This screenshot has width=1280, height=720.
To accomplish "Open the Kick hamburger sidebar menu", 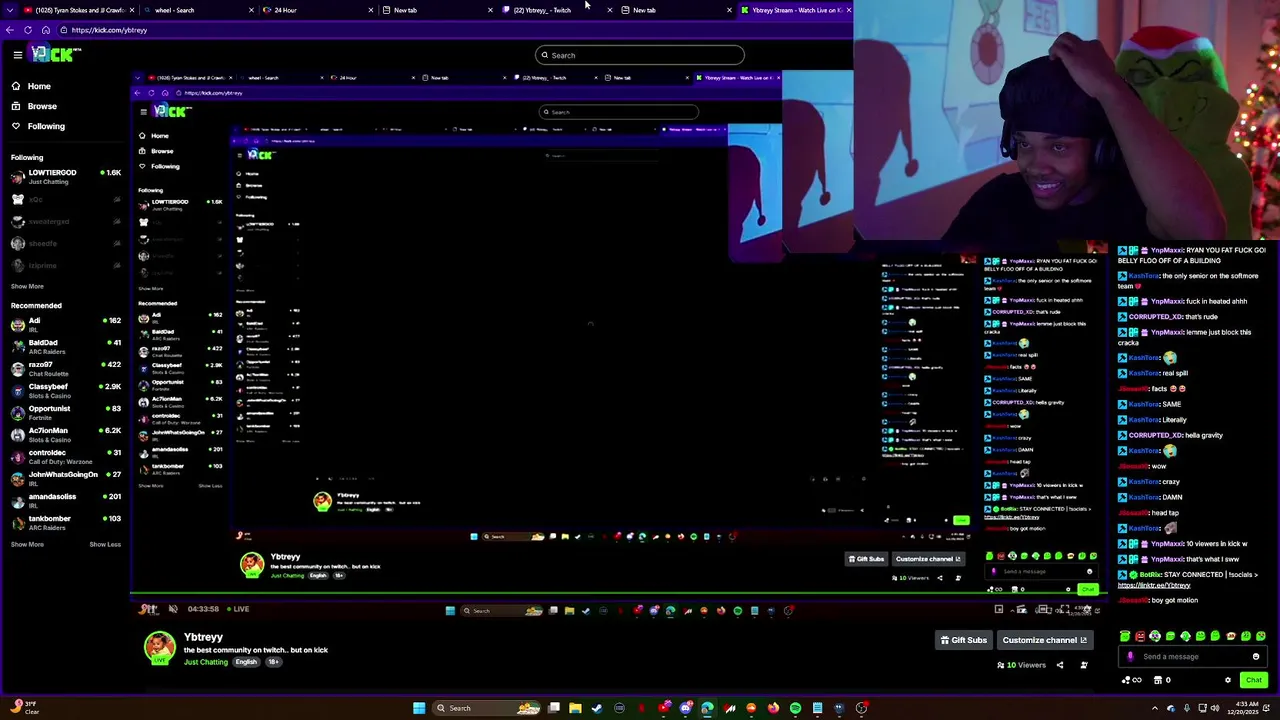I will (17, 55).
